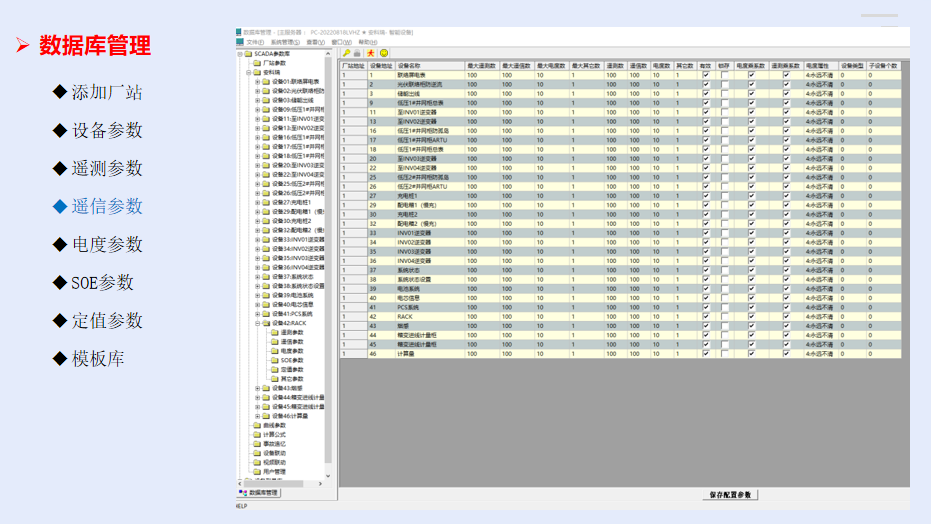Open the 计算公式 folder in tree

(274, 434)
